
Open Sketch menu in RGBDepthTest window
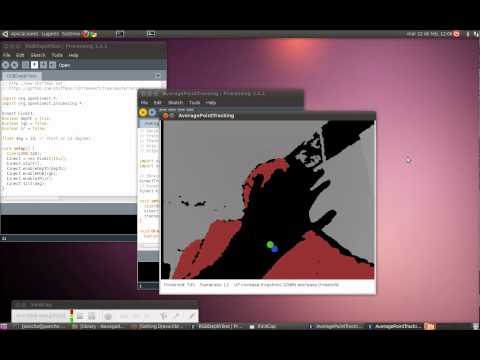click(x=38, y=55)
